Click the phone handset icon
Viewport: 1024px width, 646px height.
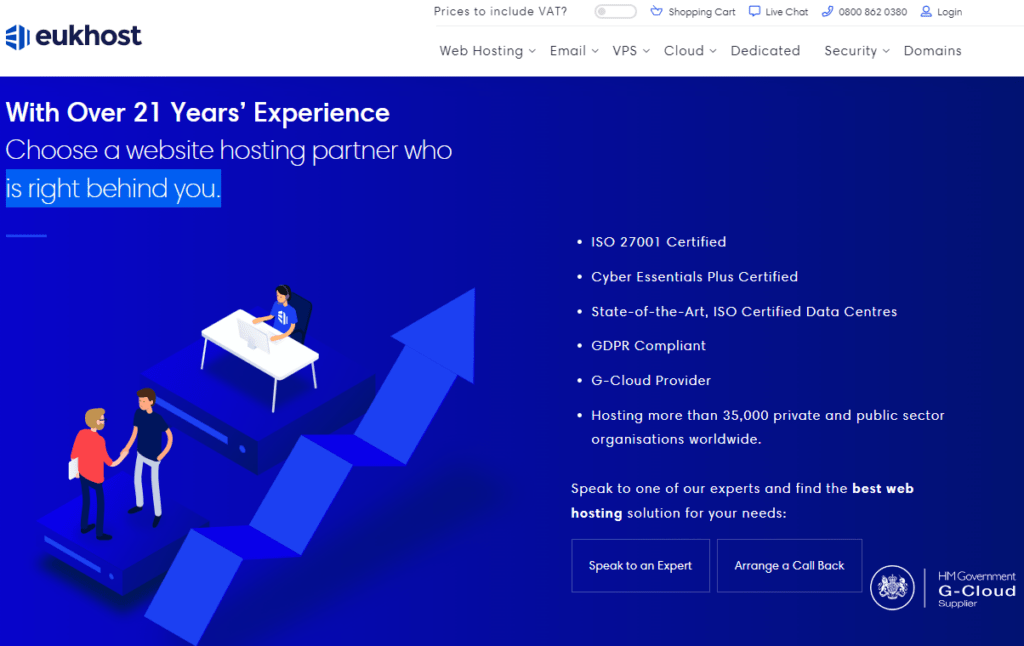coord(827,11)
